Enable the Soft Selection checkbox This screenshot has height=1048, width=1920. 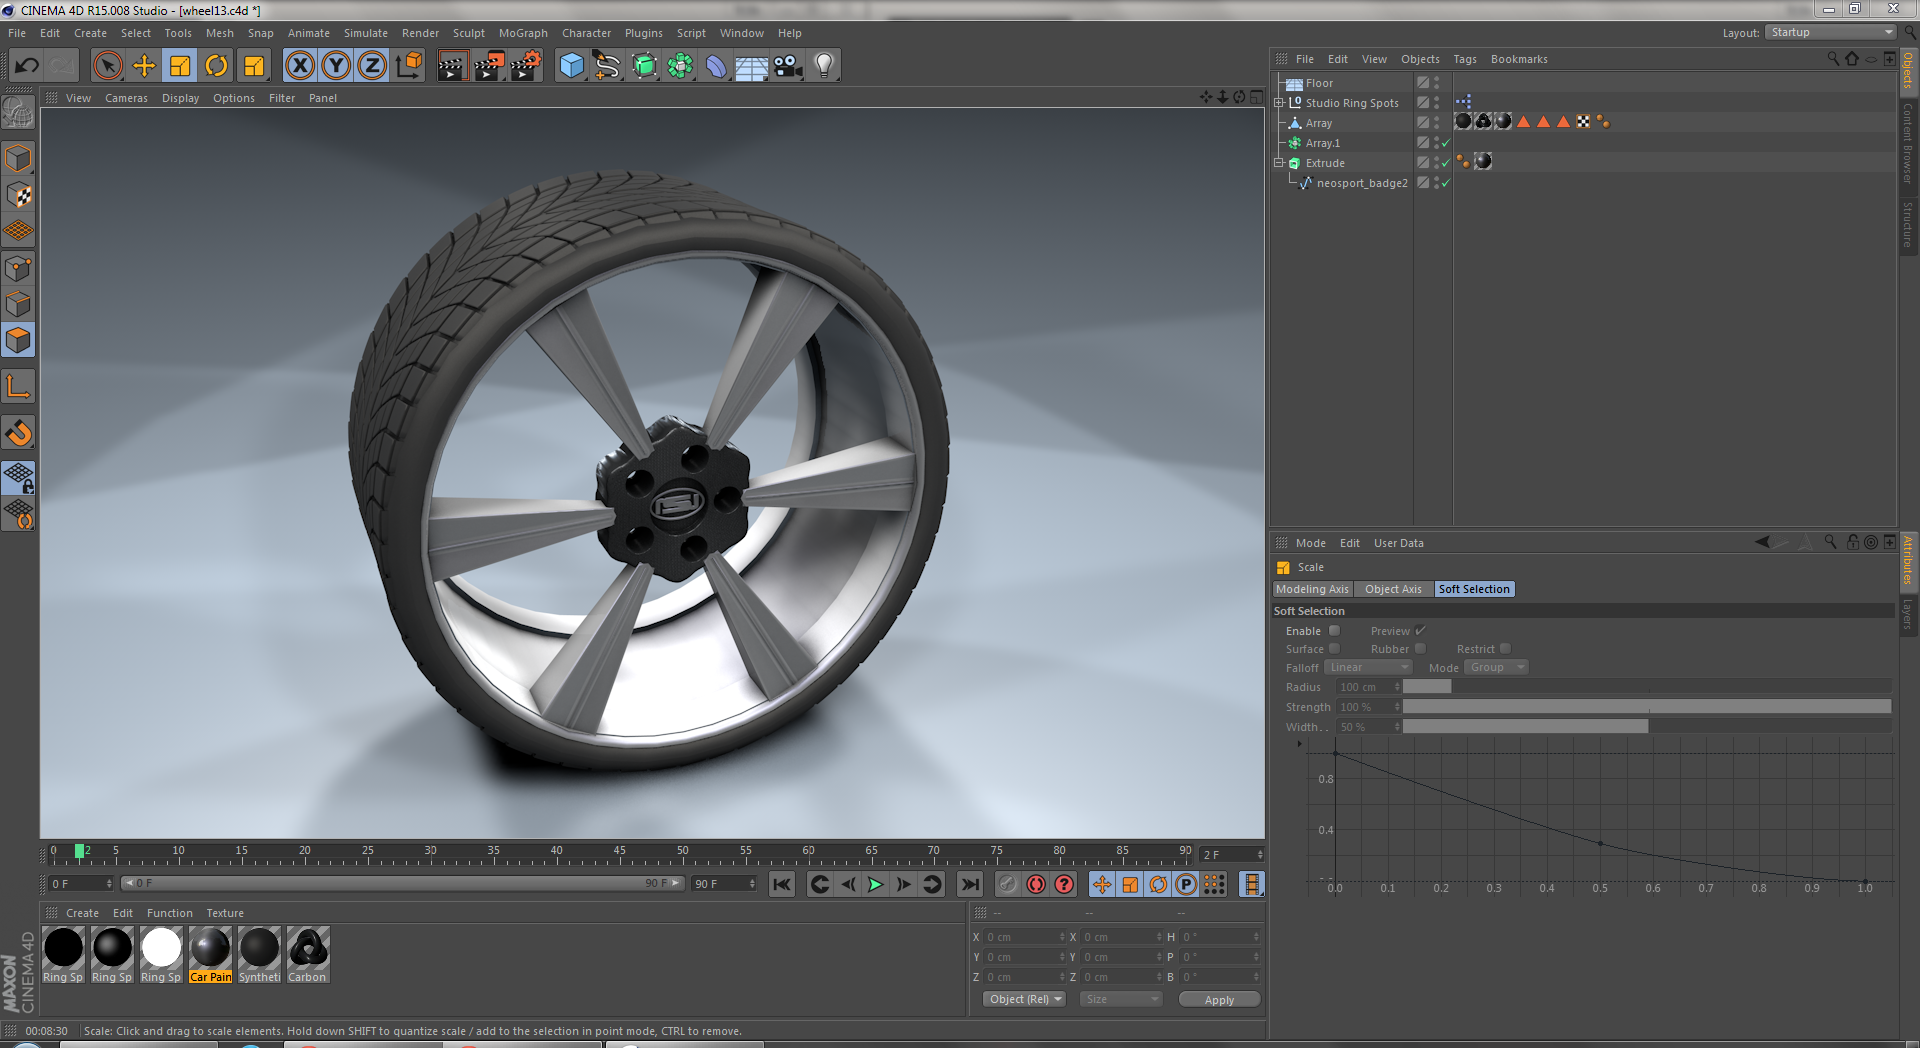click(1334, 631)
